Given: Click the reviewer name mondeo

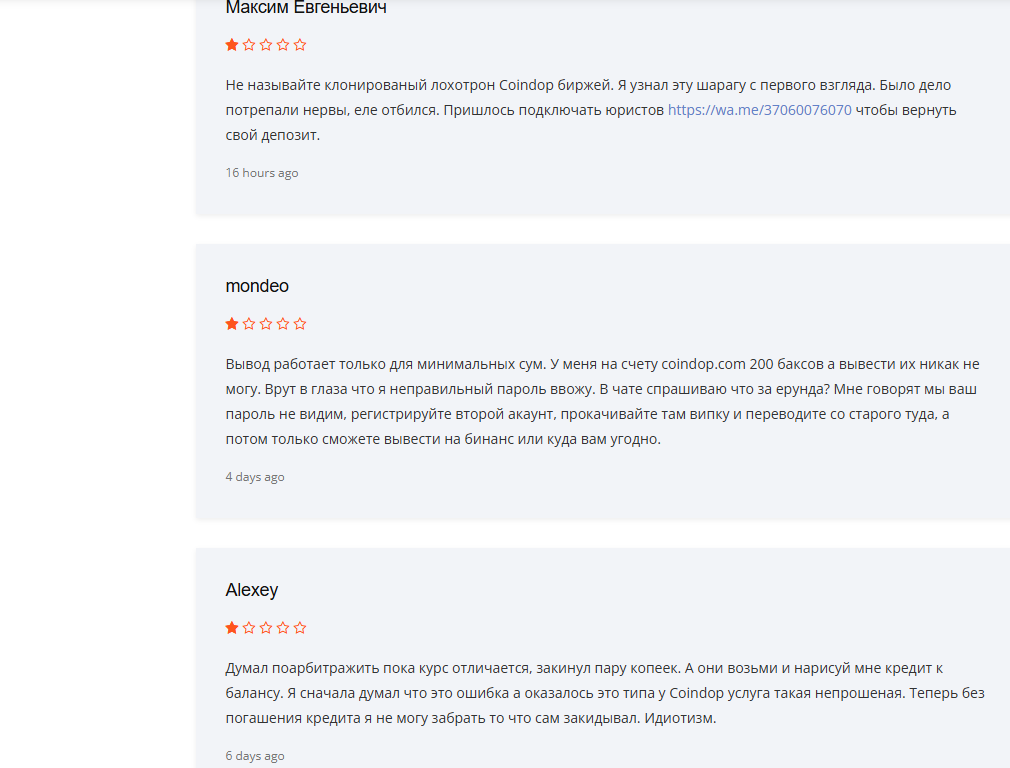Looking at the screenshot, I should [257, 286].
